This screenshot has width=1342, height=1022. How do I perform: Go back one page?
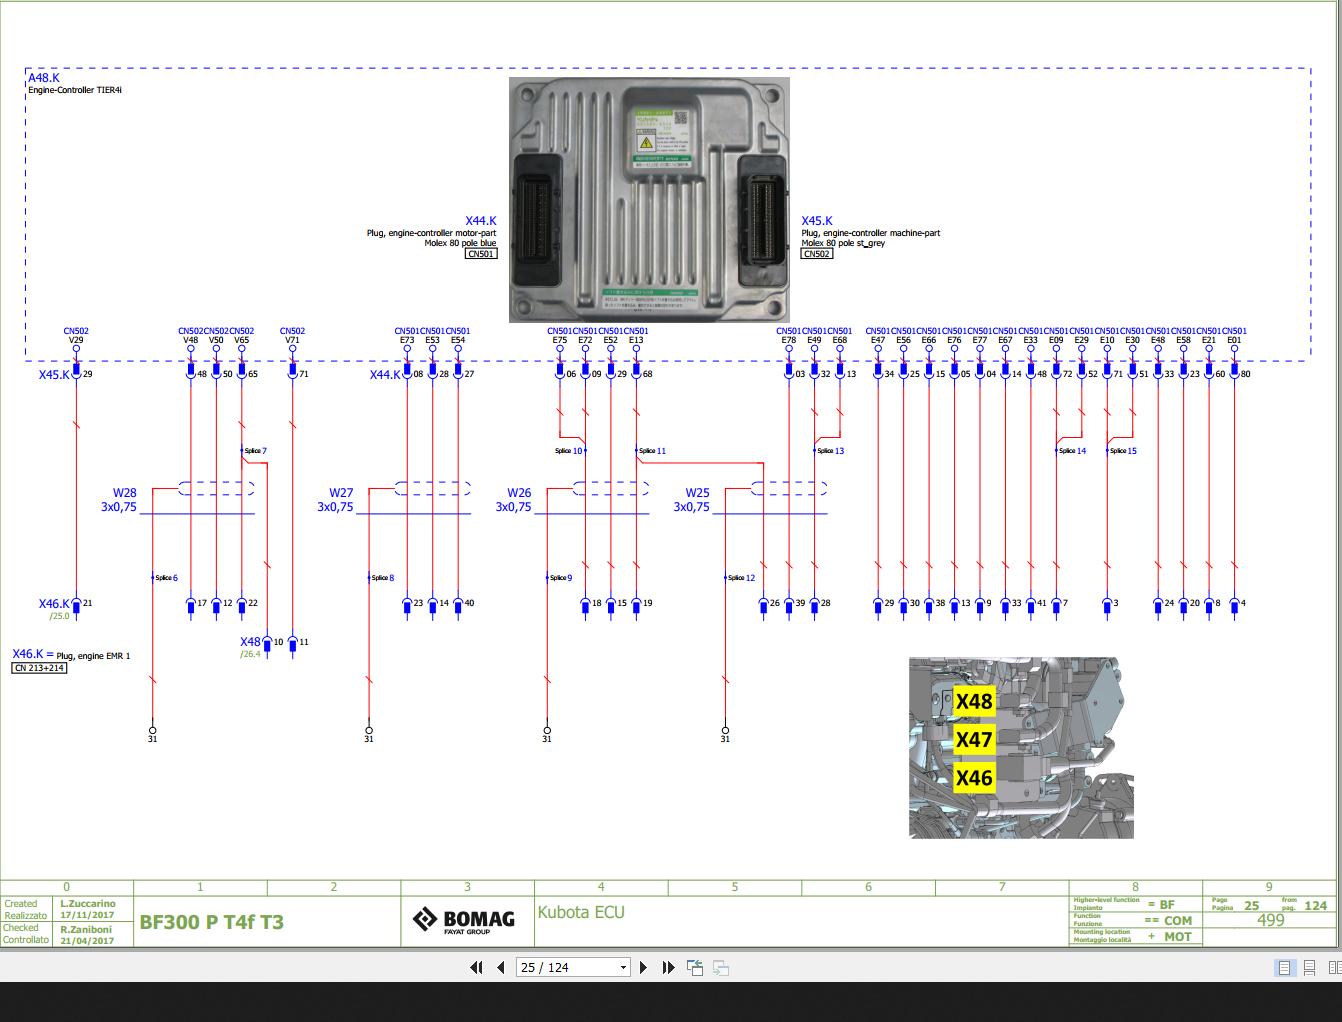coord(500,967)
